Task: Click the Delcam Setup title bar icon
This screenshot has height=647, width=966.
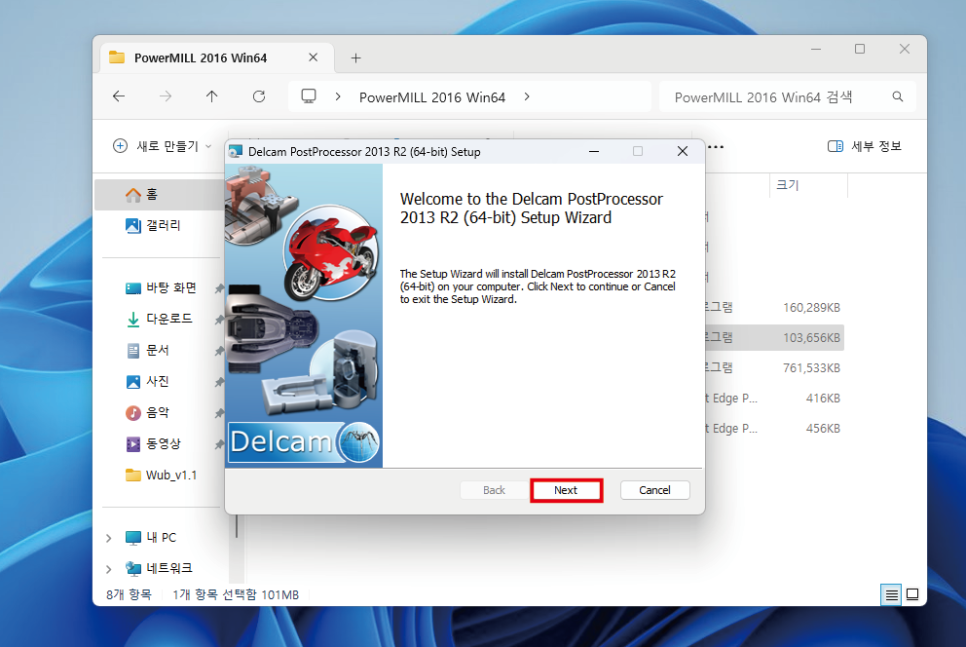Action: (x=236, y=152)
